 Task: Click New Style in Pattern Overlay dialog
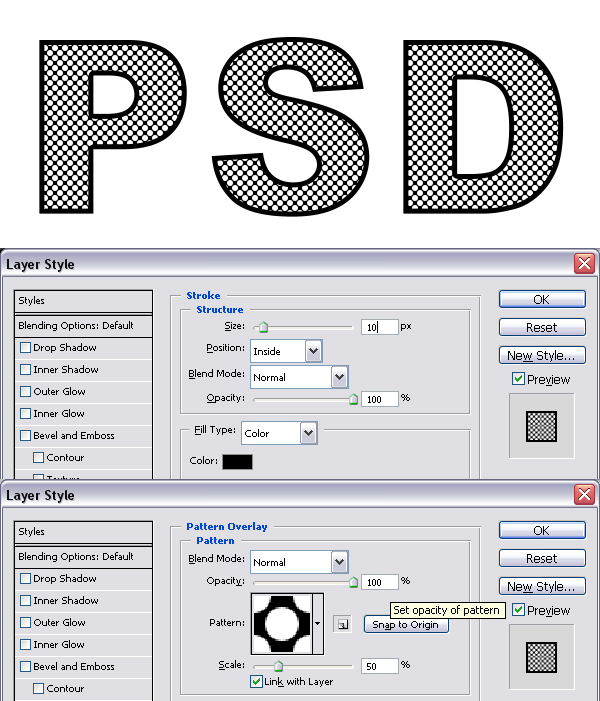[542, 586]
